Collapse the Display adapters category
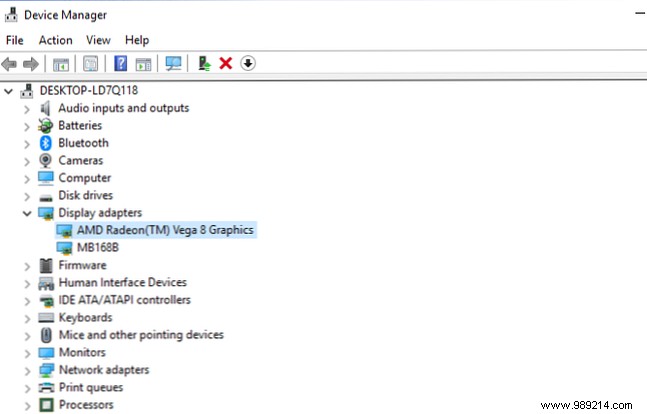Image resolution: width=647 pixels, height=414 pixels. coord(27,213)
